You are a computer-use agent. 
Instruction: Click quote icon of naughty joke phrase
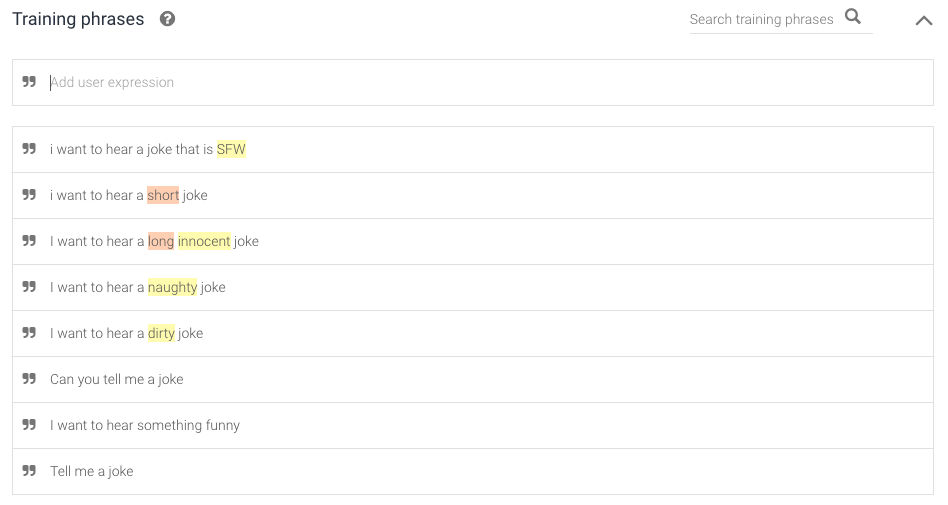[29, 287]
